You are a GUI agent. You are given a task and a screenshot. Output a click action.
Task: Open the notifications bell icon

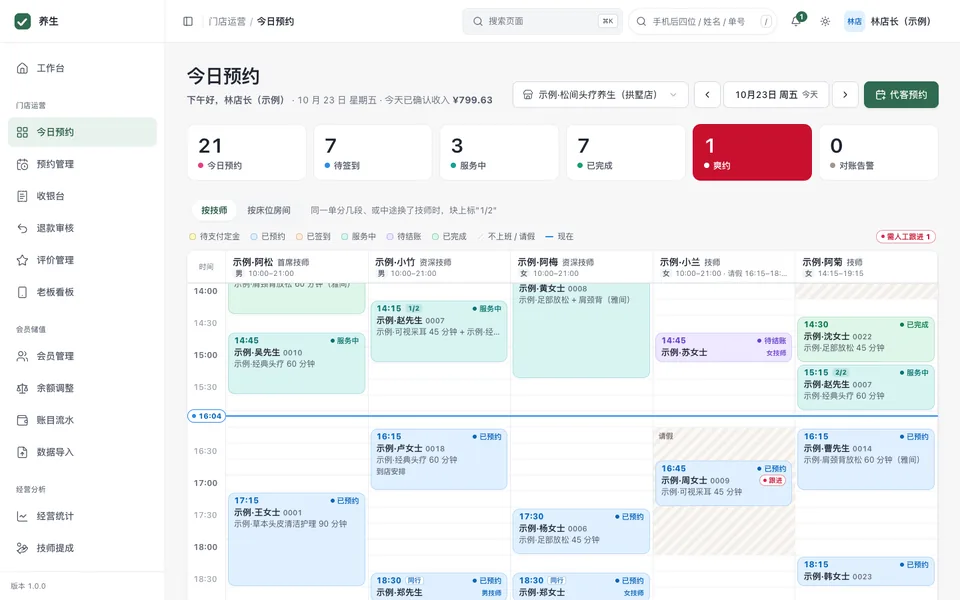click(795, 21)
